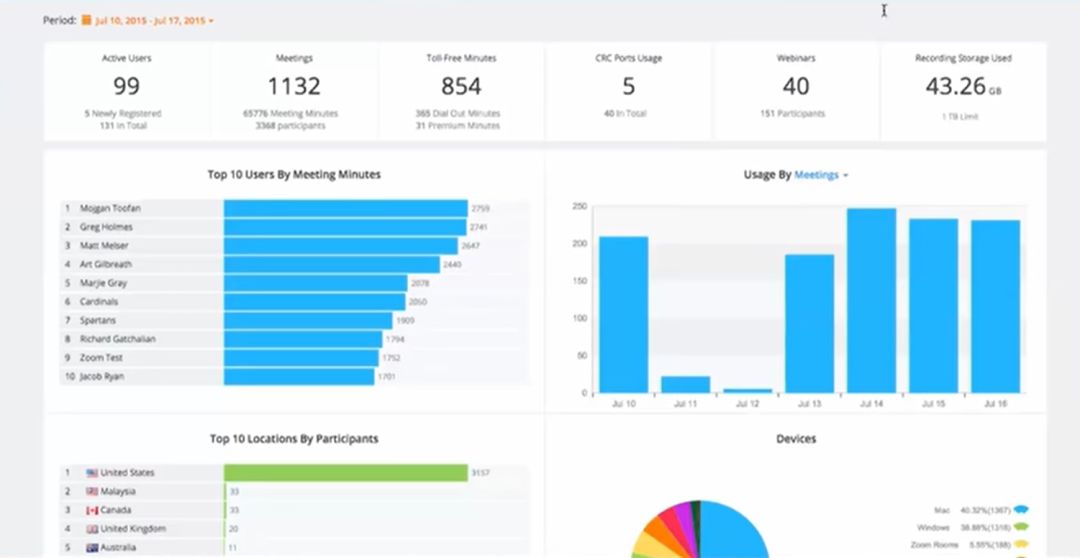
Task: Click the blue Mac legend swatch
Action: pyautogui.click(x=1021, y=510)
